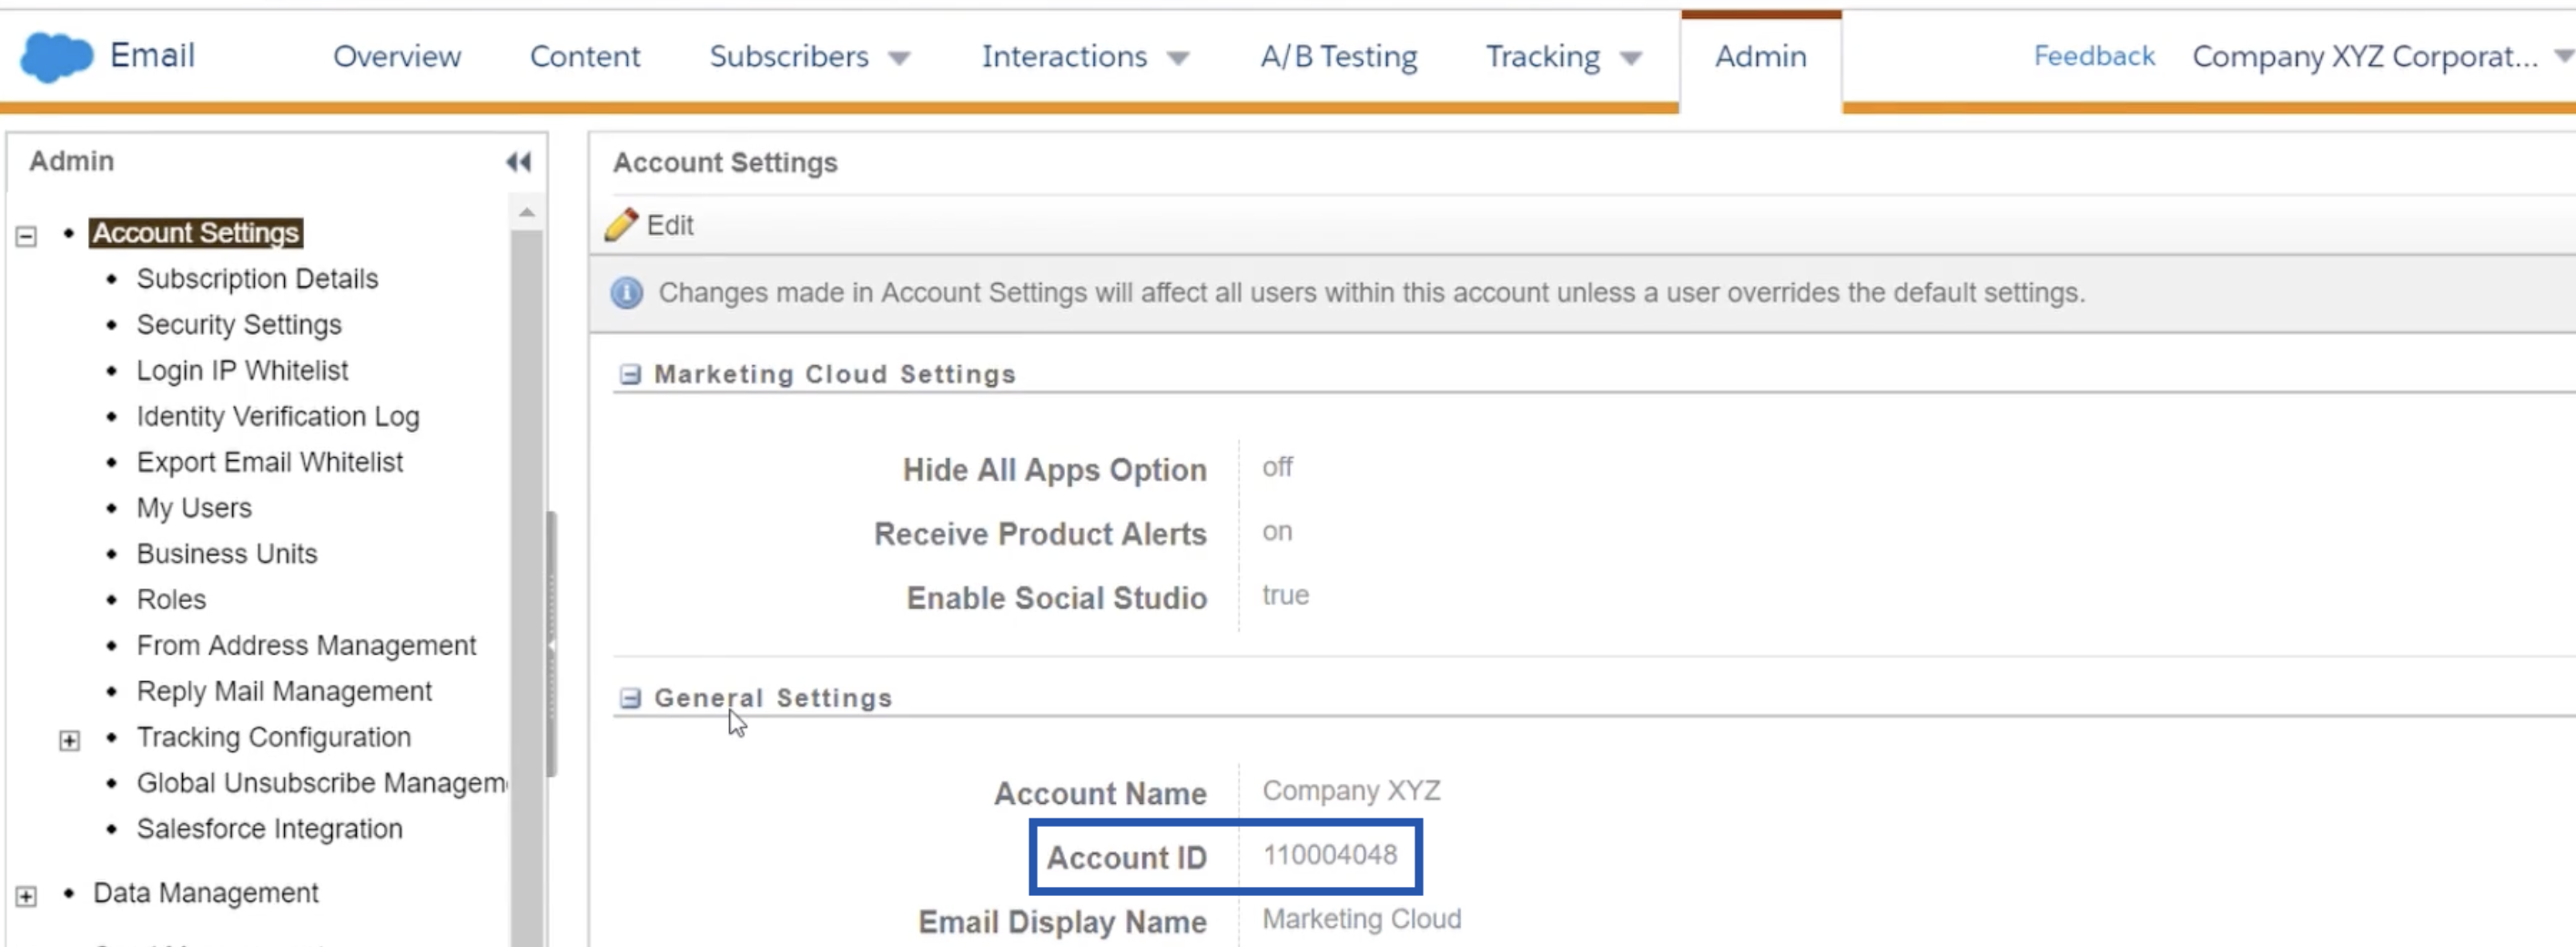Click the Enable Social Studio label
Viewport: 2576px width, 947px height.
pos(1056,598)
